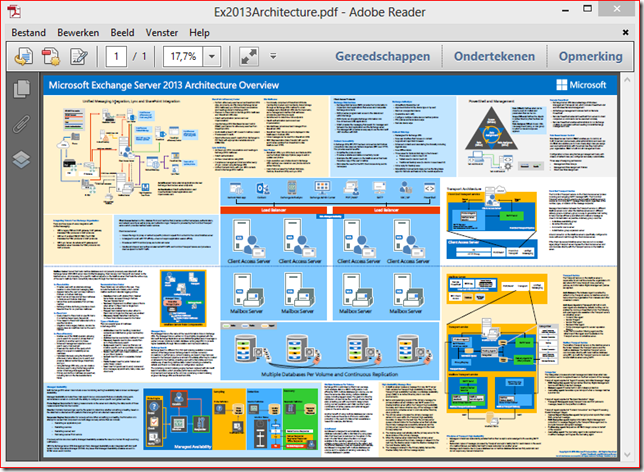Open the Beeld menu
Viewport: 644px width, 472px height.
click(122, 32)
